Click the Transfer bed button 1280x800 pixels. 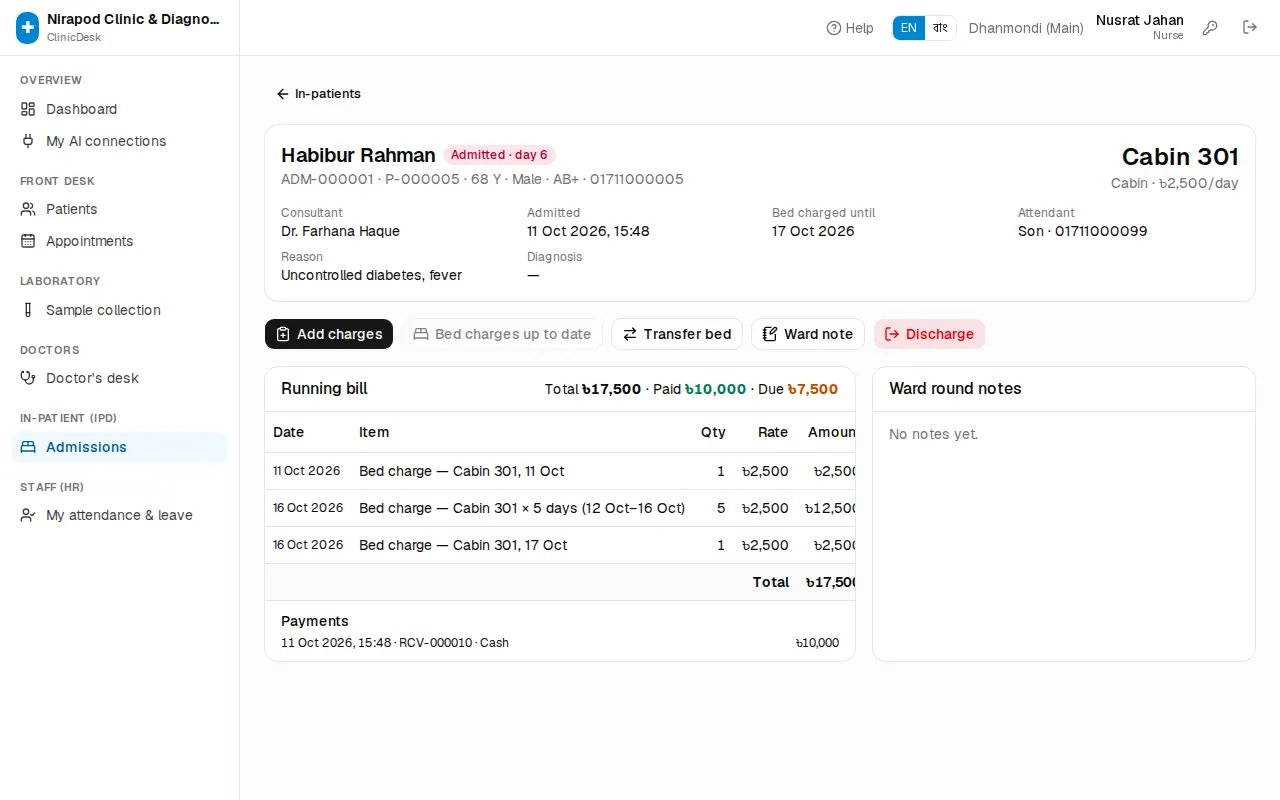(x=677, y=334)
